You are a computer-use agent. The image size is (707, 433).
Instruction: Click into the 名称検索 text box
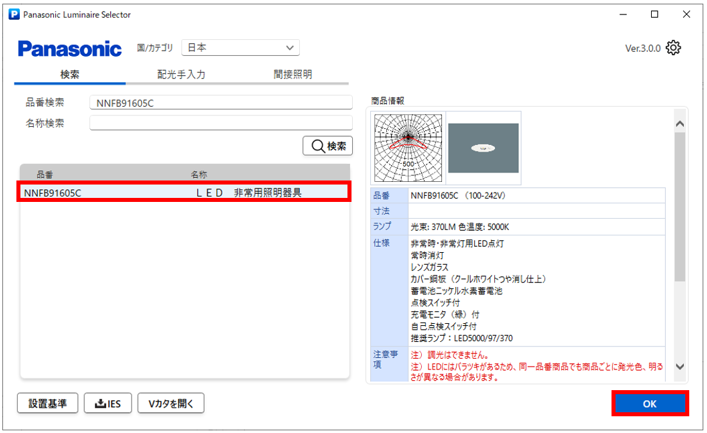pos(220,123)
